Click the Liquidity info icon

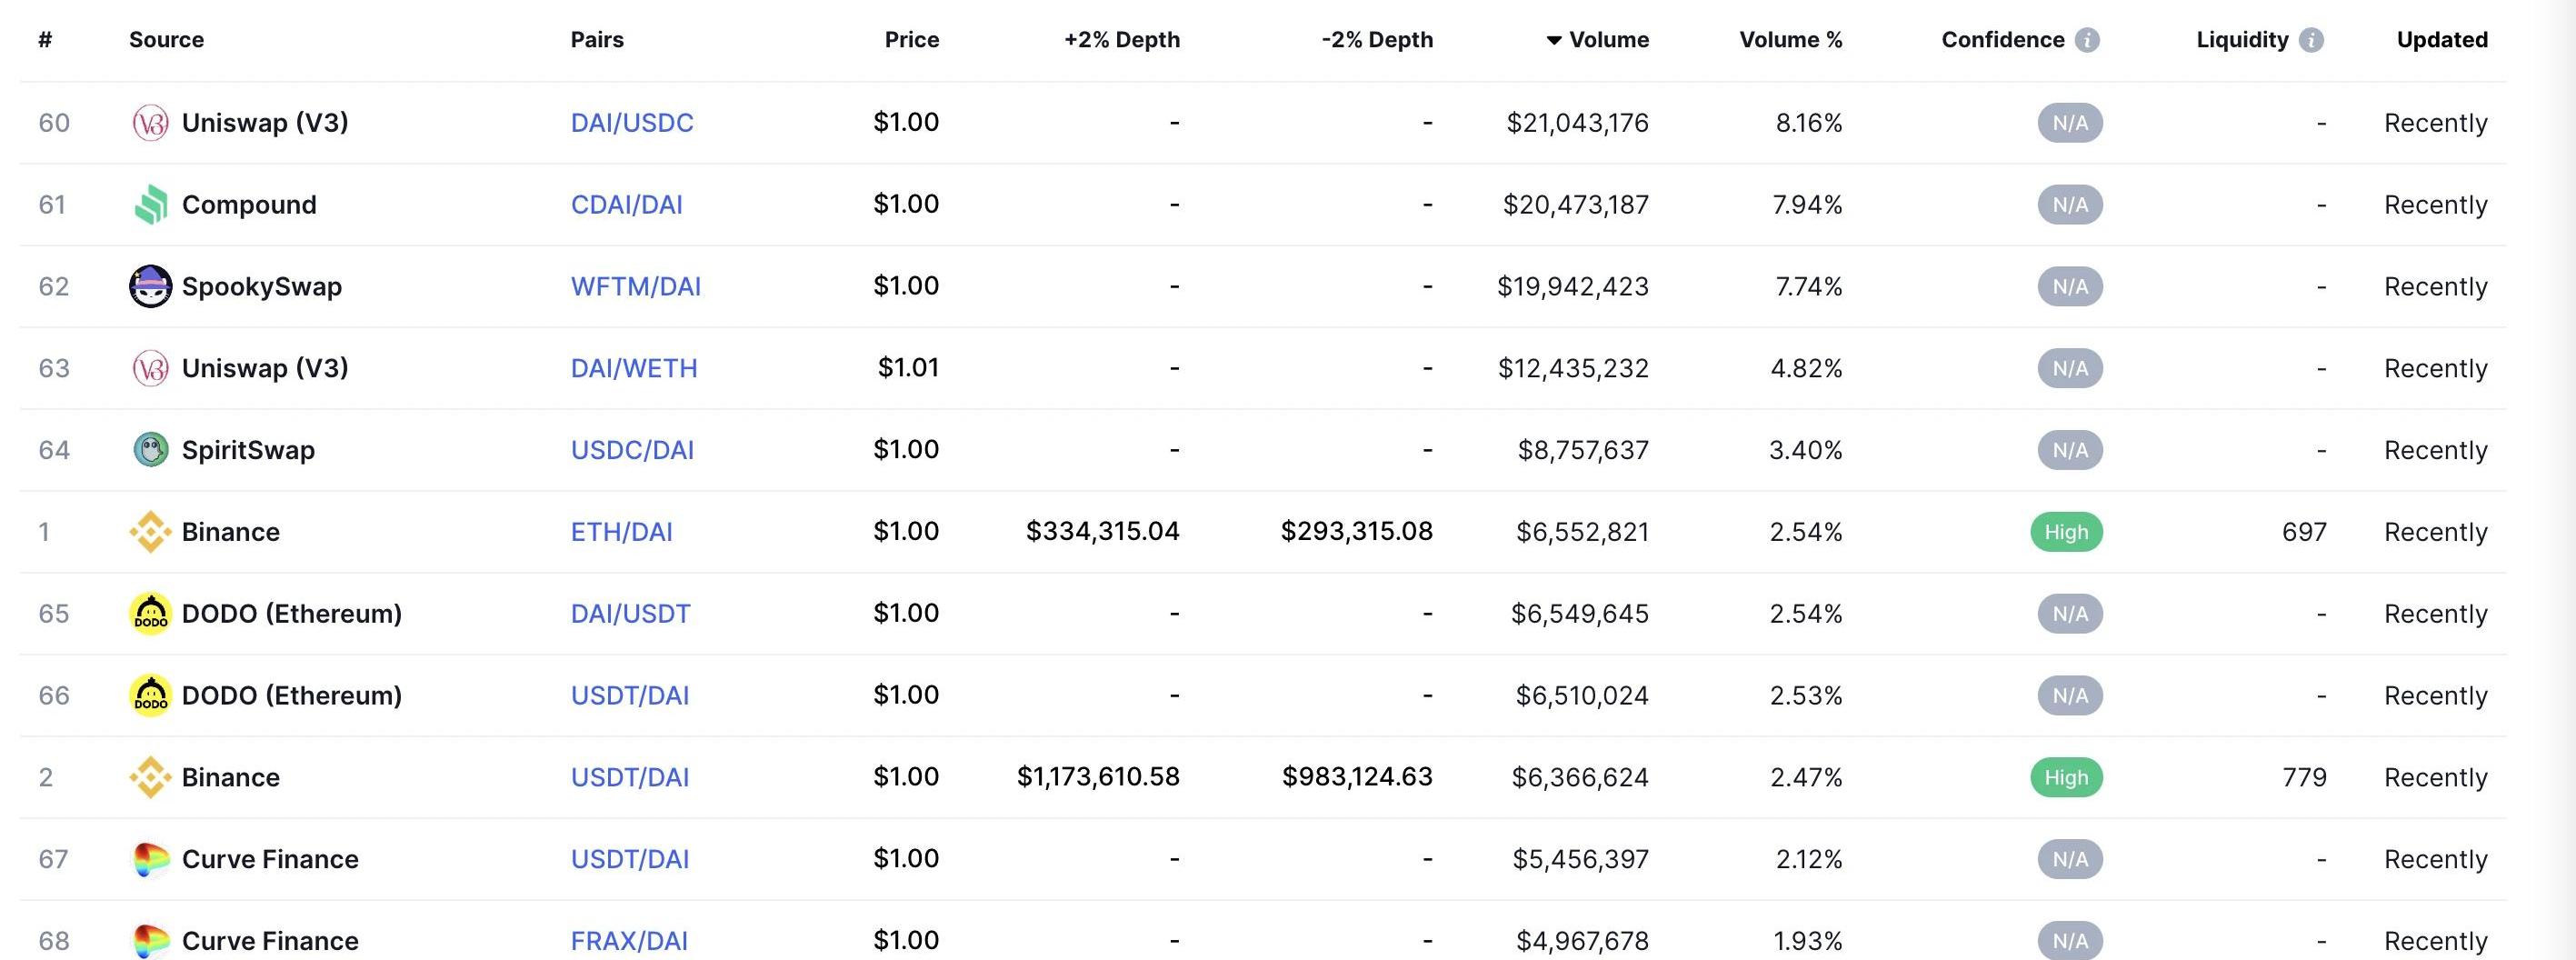click(2311, 40)
